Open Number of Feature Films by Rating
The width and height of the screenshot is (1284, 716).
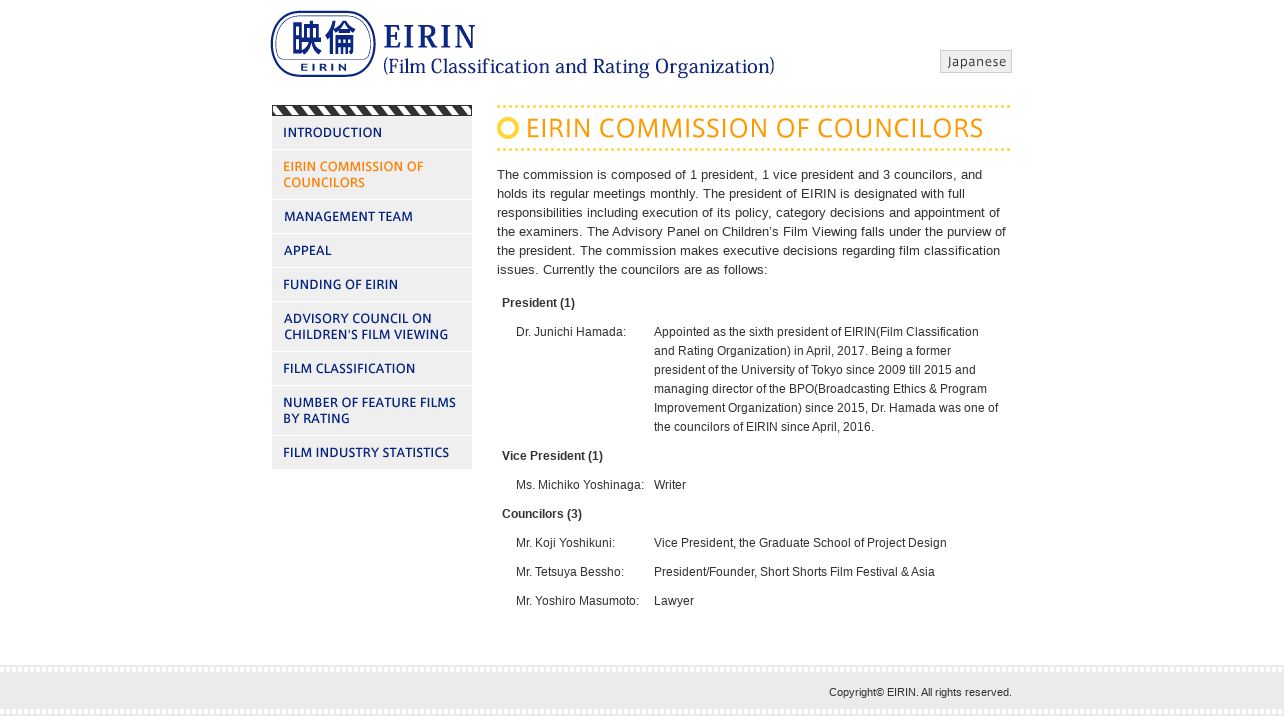(x=372, y=411)
